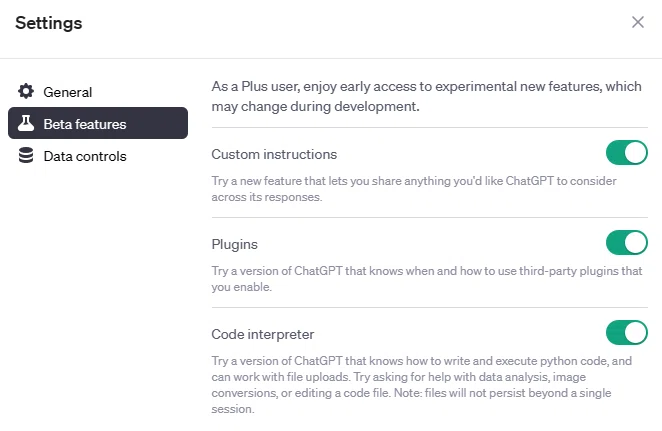Click the Custom instructions heading

click(x=274, y=155)
